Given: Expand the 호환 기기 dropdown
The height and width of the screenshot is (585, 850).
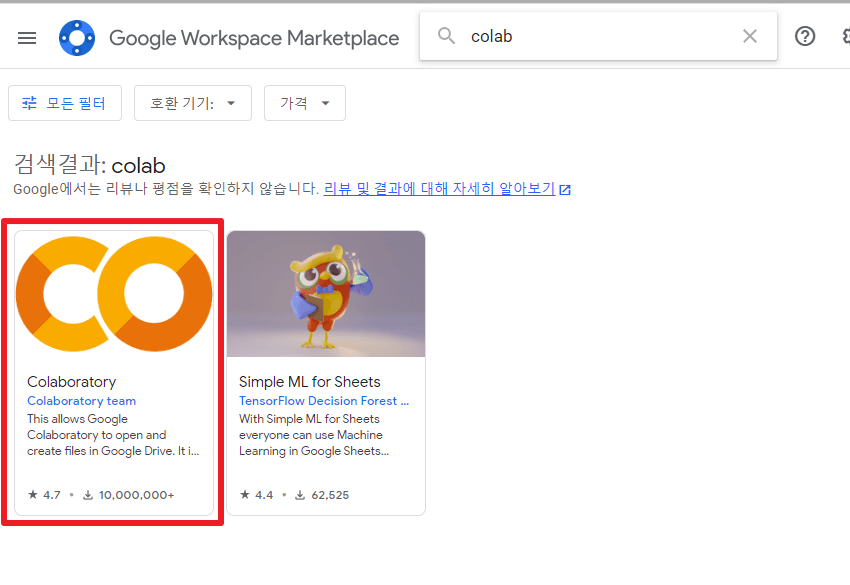Looking at the screenshot, I should click(193, 103).
